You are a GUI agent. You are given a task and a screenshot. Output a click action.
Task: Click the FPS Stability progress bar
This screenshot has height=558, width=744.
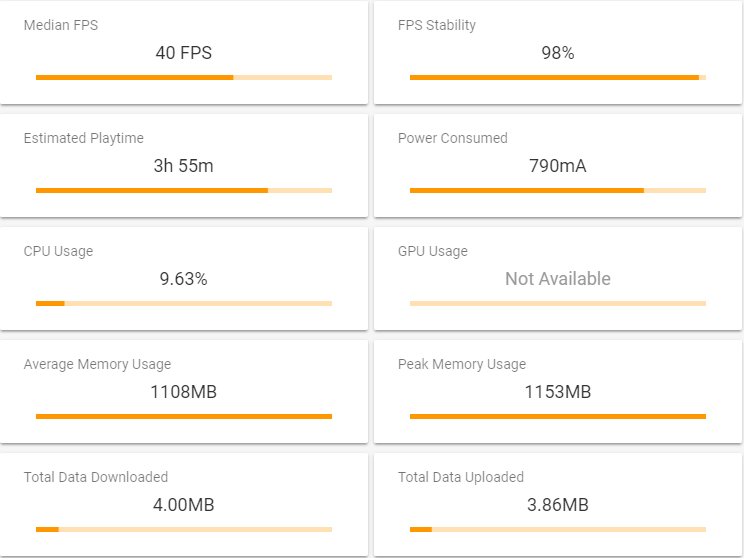(558, 77)
